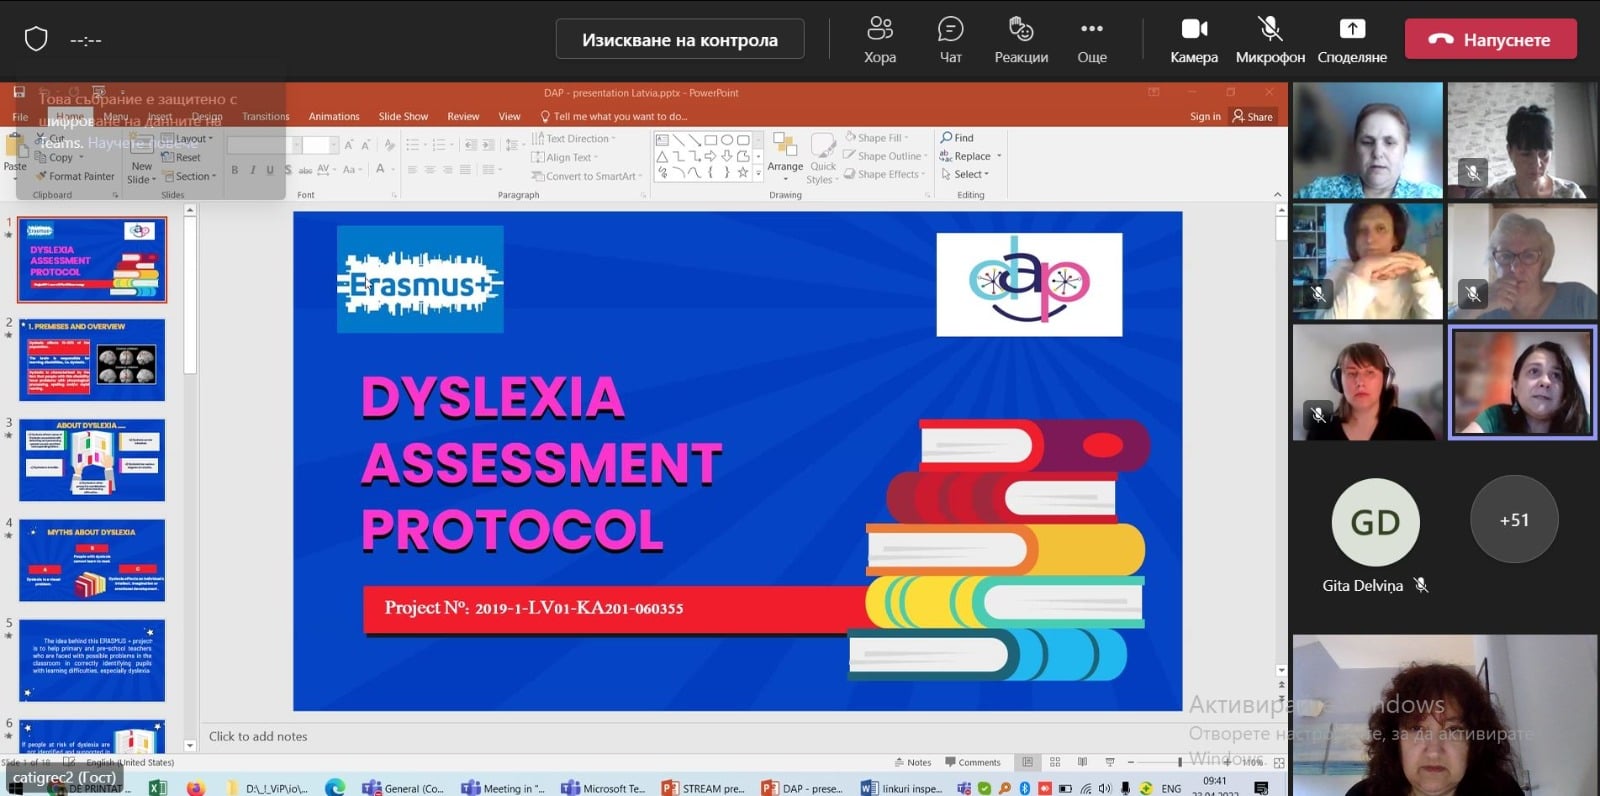The width and height of the screenshot is (1600, 796).
Task: Expand the Text Direction dropdown
Action: (x=573, y=139)
